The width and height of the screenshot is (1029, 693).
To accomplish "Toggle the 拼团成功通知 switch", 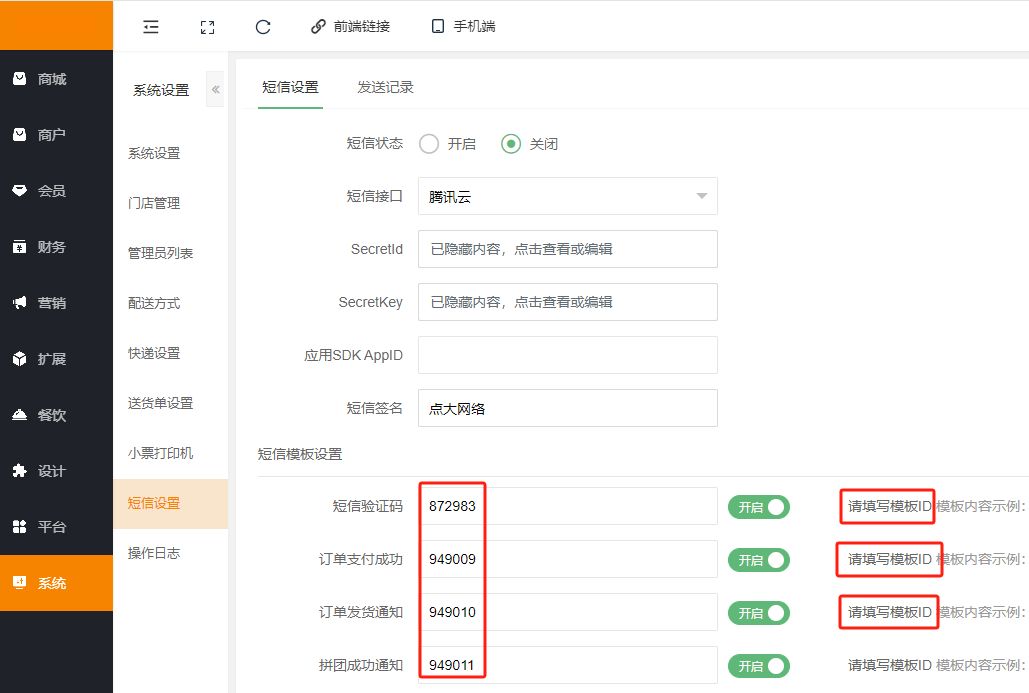I will 758,666.
